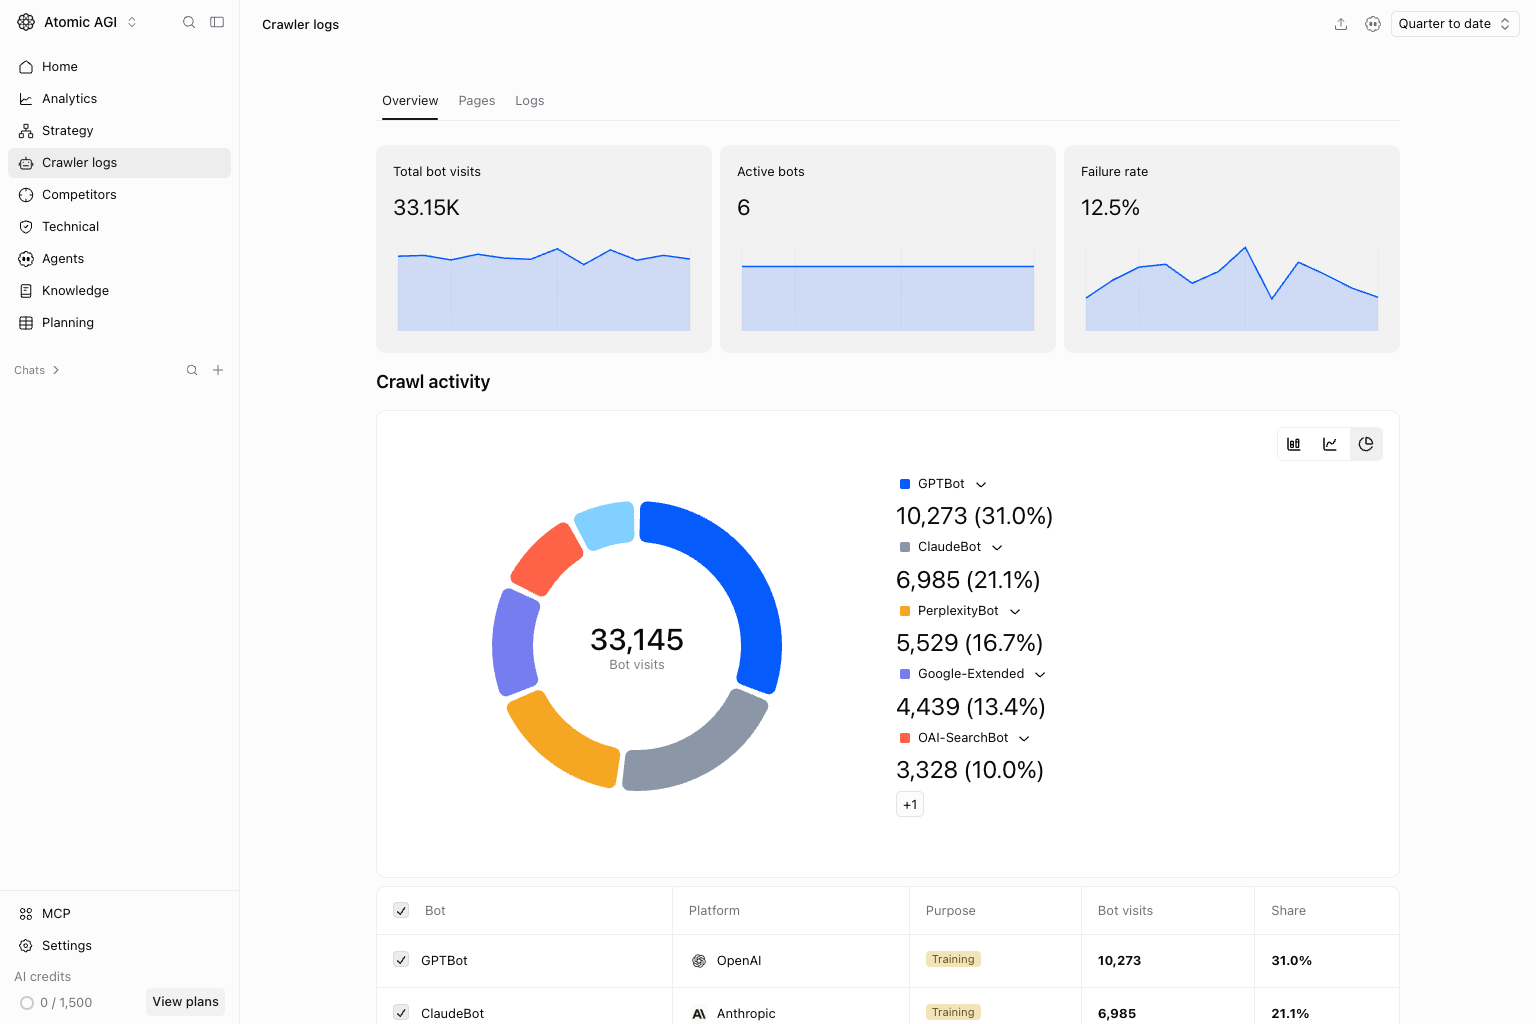This screenshot has height=1024, width=1536.
Task: Expand the PerplexityBot legend dropdown
Action: pos(1015,611)
